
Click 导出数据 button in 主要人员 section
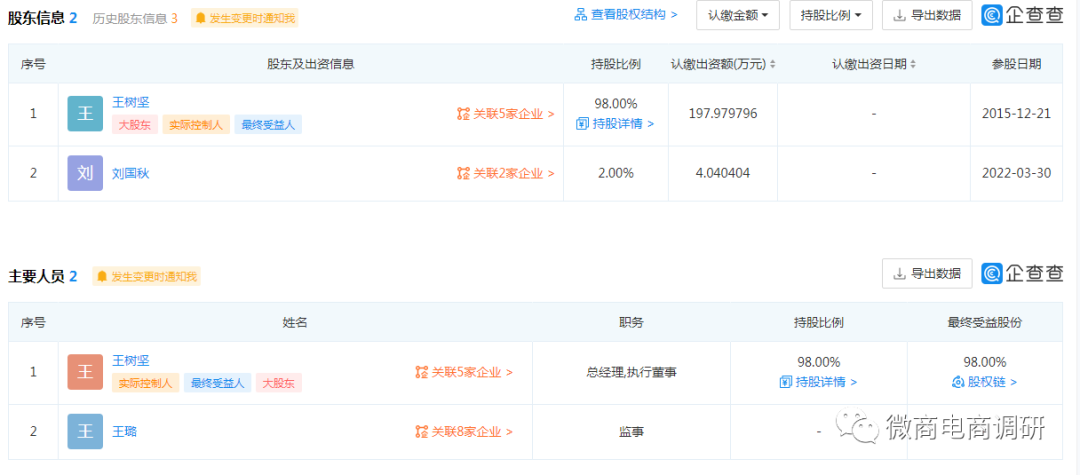pos(926,273)
